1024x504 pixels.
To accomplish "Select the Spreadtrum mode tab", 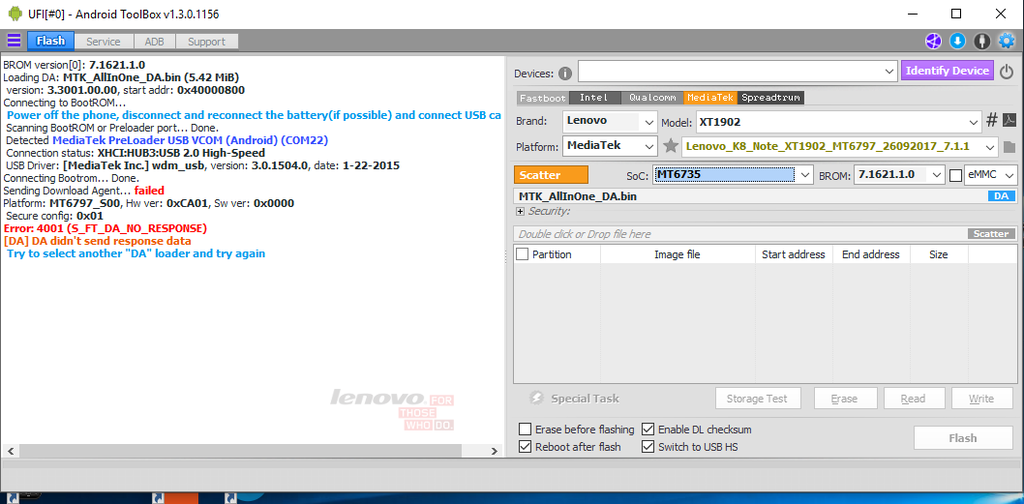I will tap(771, 98).
